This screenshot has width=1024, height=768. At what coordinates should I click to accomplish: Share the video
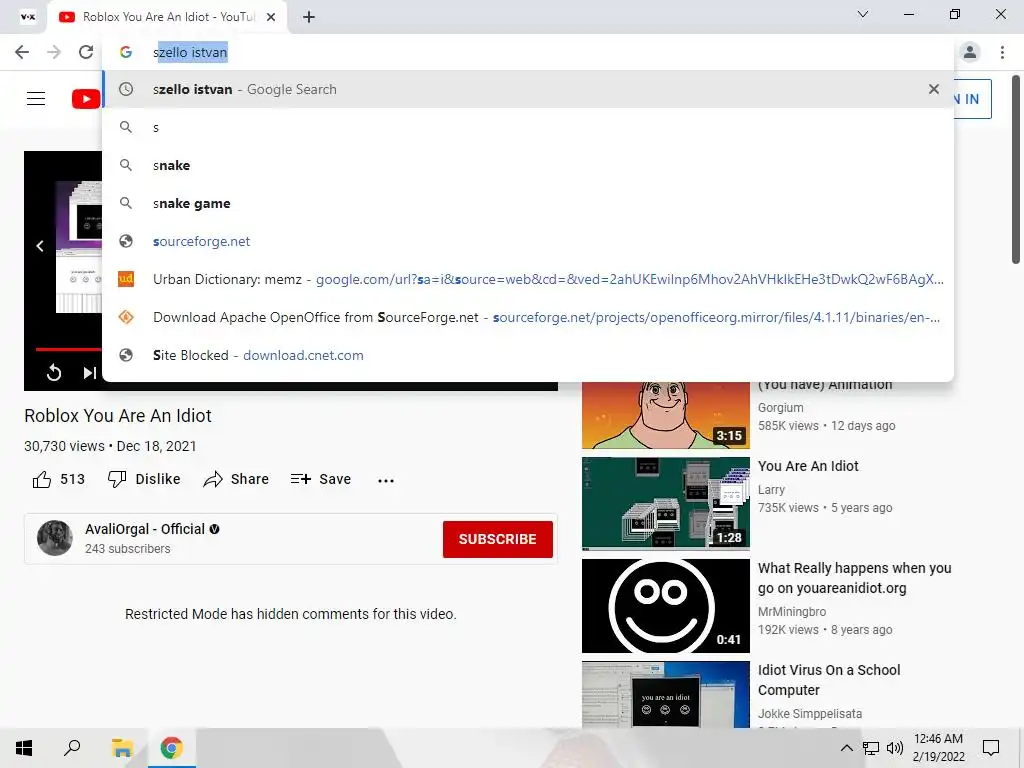(x=236, y=479)
